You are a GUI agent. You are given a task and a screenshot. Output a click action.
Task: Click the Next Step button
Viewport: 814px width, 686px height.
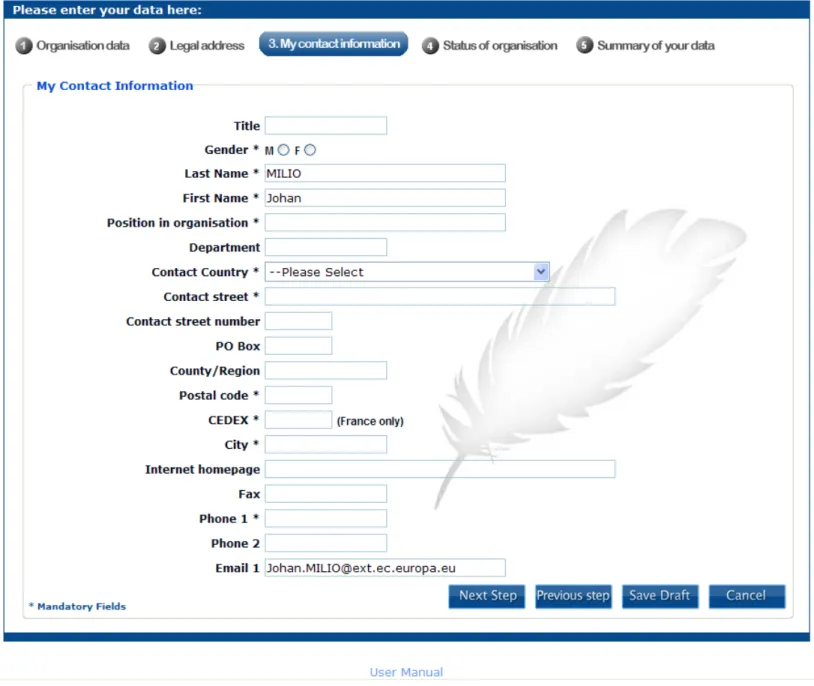pyautogui.click(x=487, y=596)
